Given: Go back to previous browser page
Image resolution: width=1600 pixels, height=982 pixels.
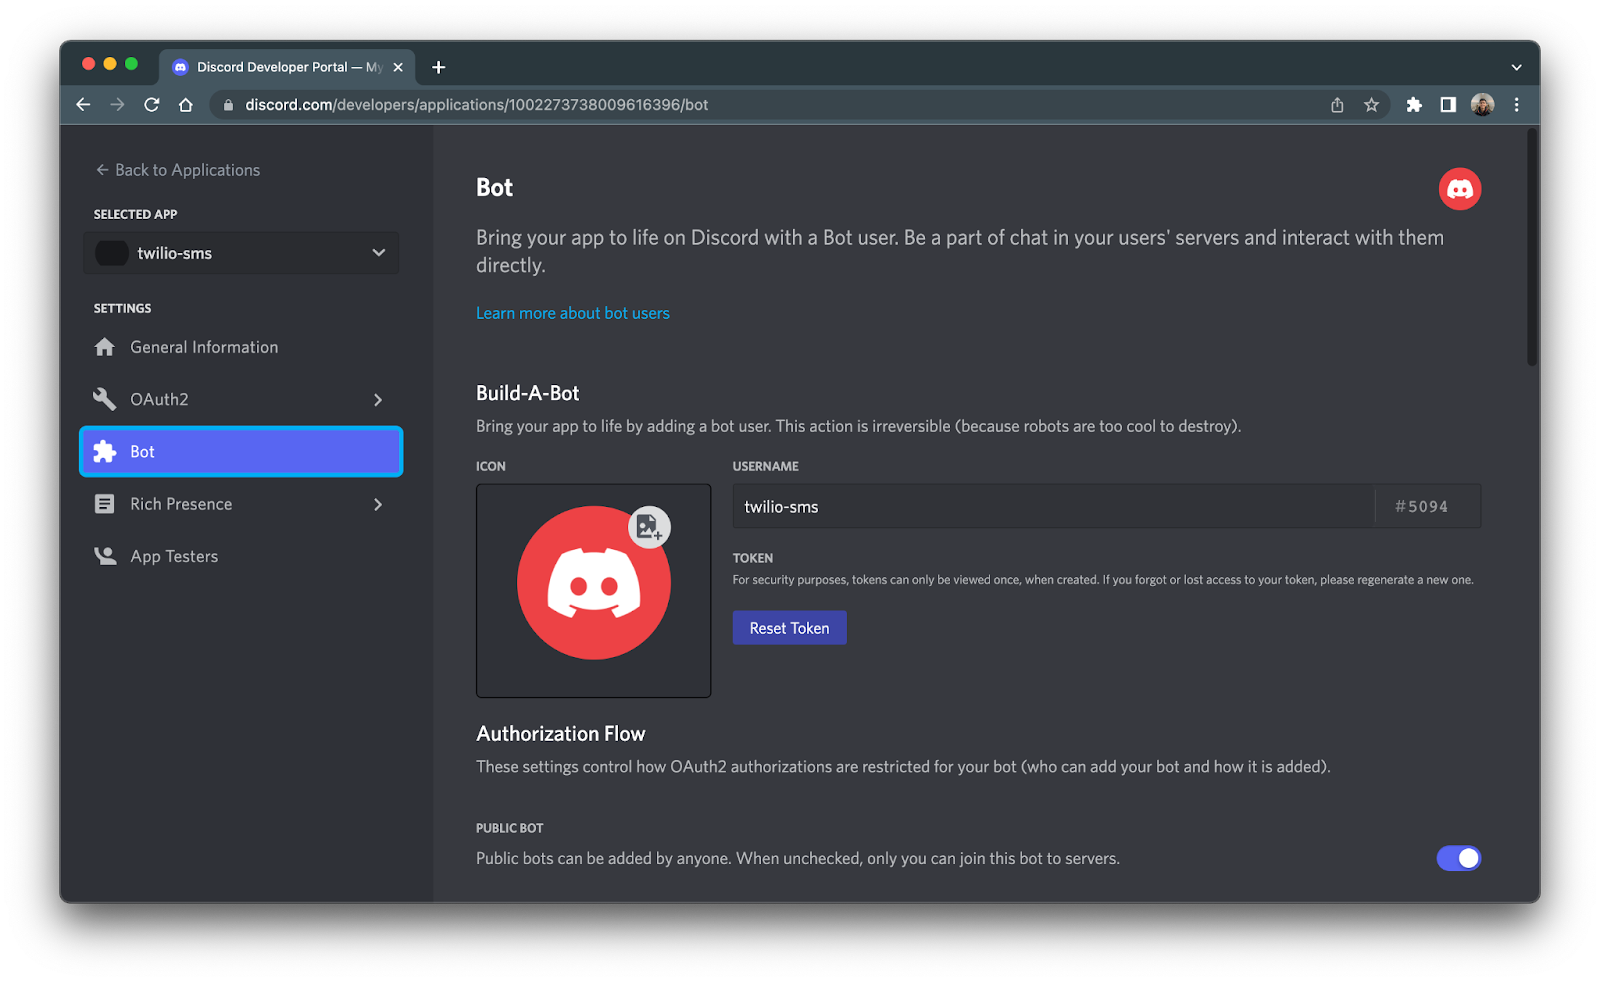Looking at the screenshot, I should tap(83, 105).
